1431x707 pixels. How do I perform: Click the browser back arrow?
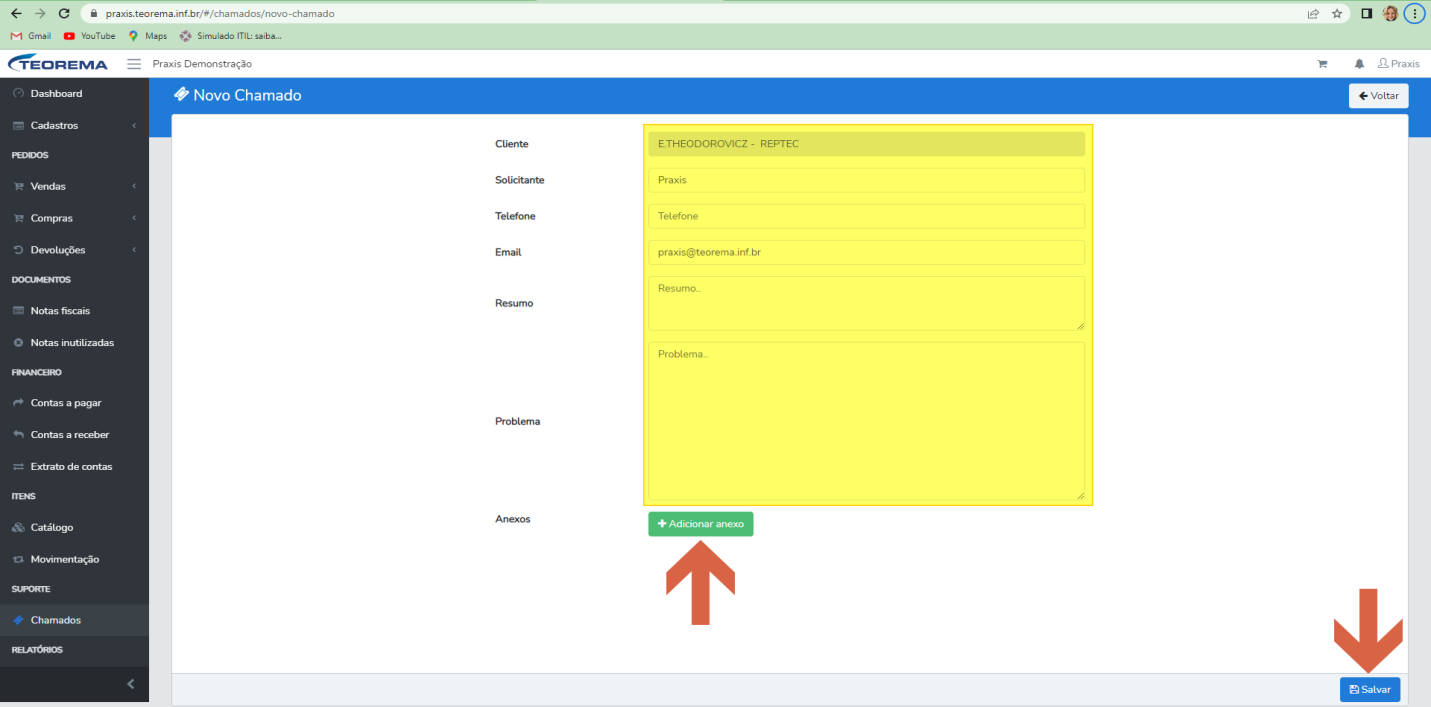click(15, 14)
